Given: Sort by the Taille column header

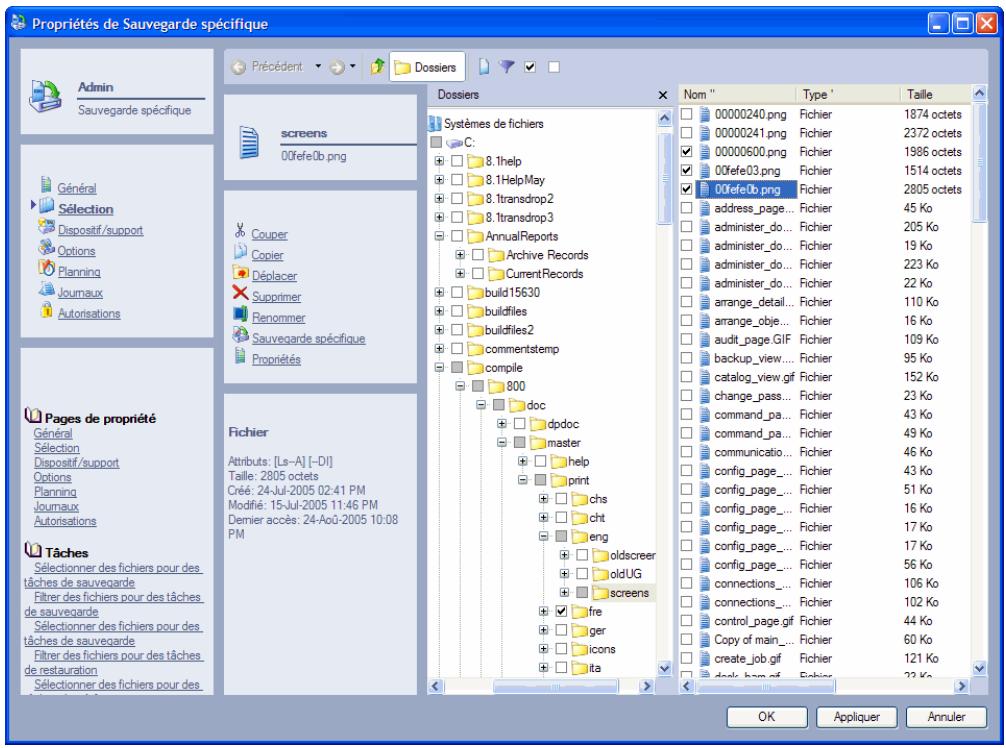Looking at the screenshot, I should coord(935,94).
